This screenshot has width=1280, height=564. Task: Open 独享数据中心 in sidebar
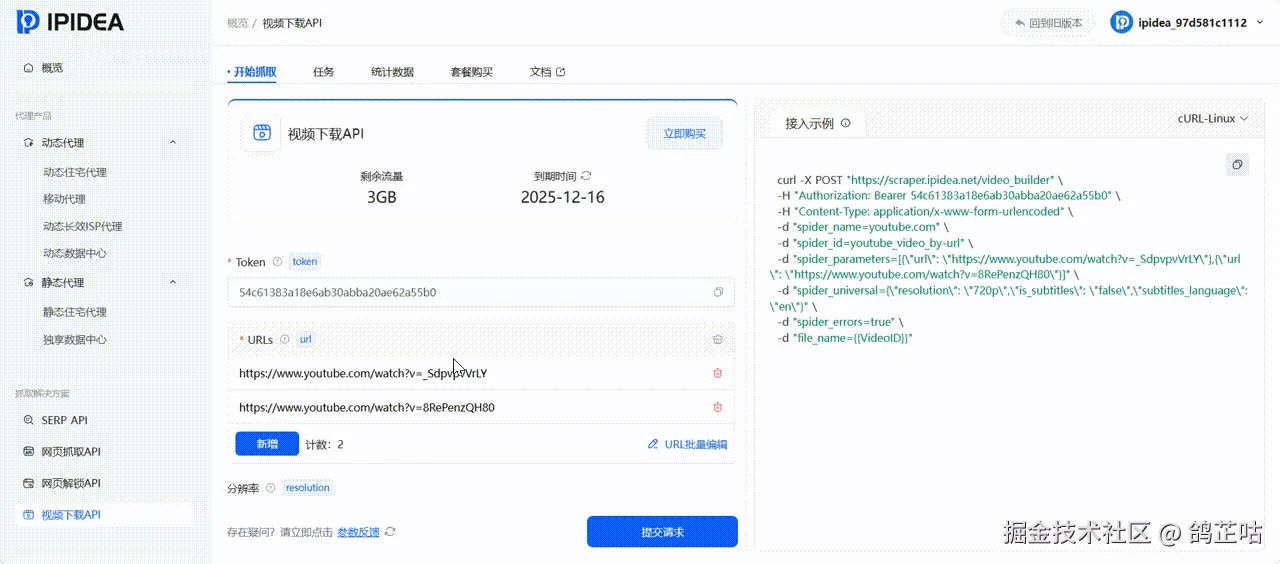click(74, 339)
